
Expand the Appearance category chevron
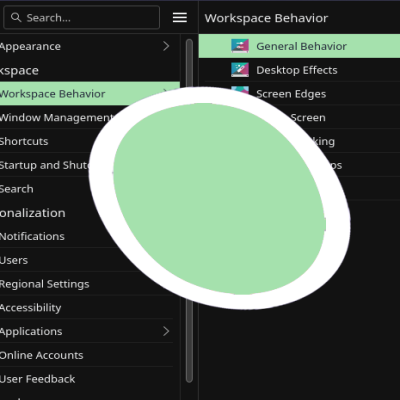pos(166,46)
